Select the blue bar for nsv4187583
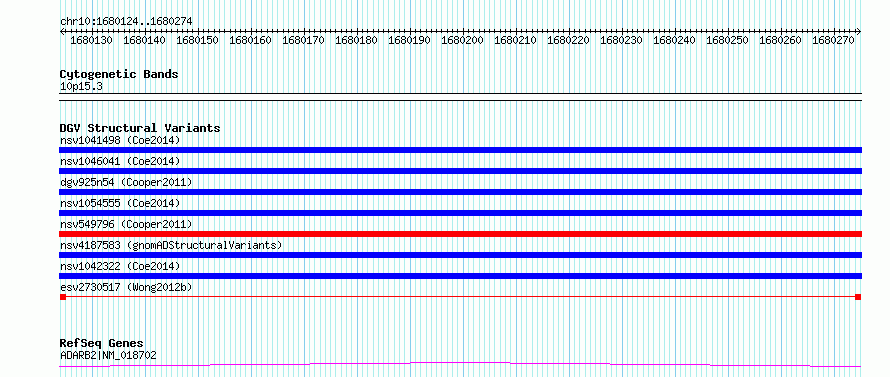 click(x=460, y=255)
